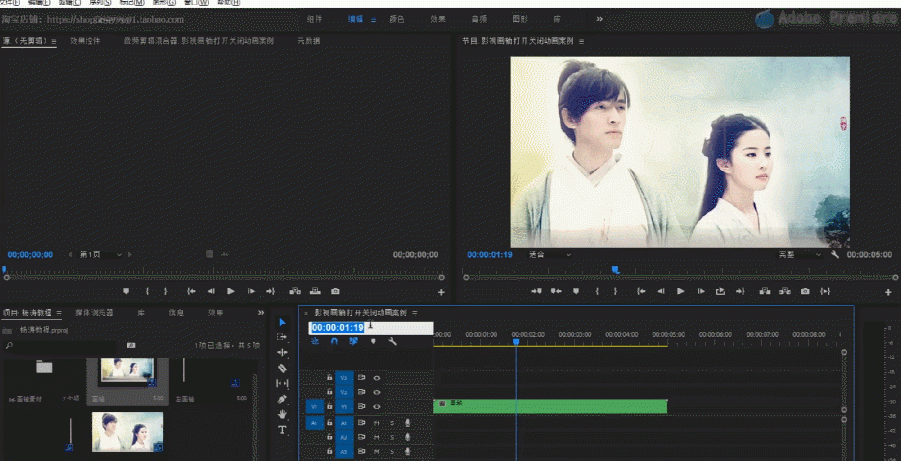Go to Out point in Program monitor

(x=740, y=291)
